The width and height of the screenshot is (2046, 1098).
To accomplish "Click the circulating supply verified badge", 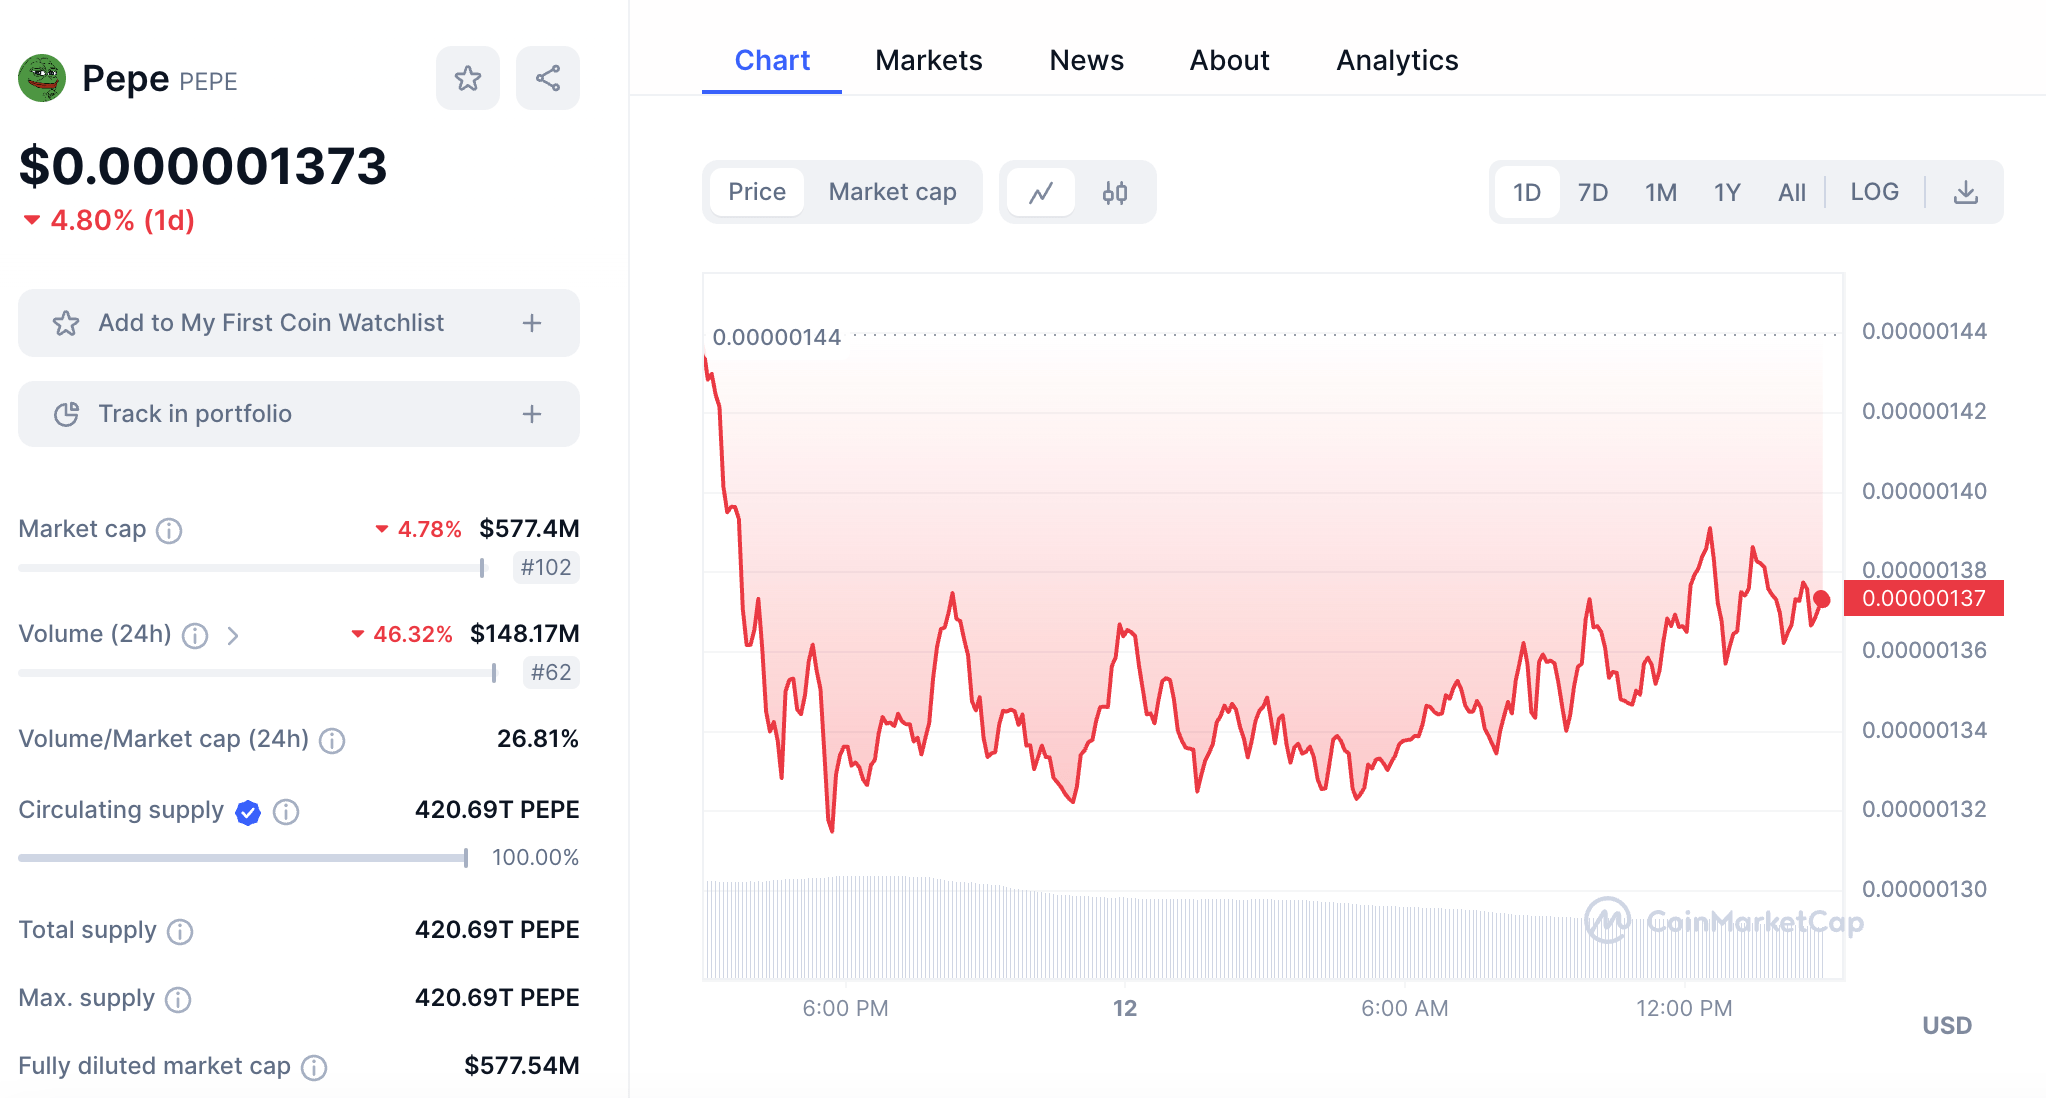I will pos(248,812).
